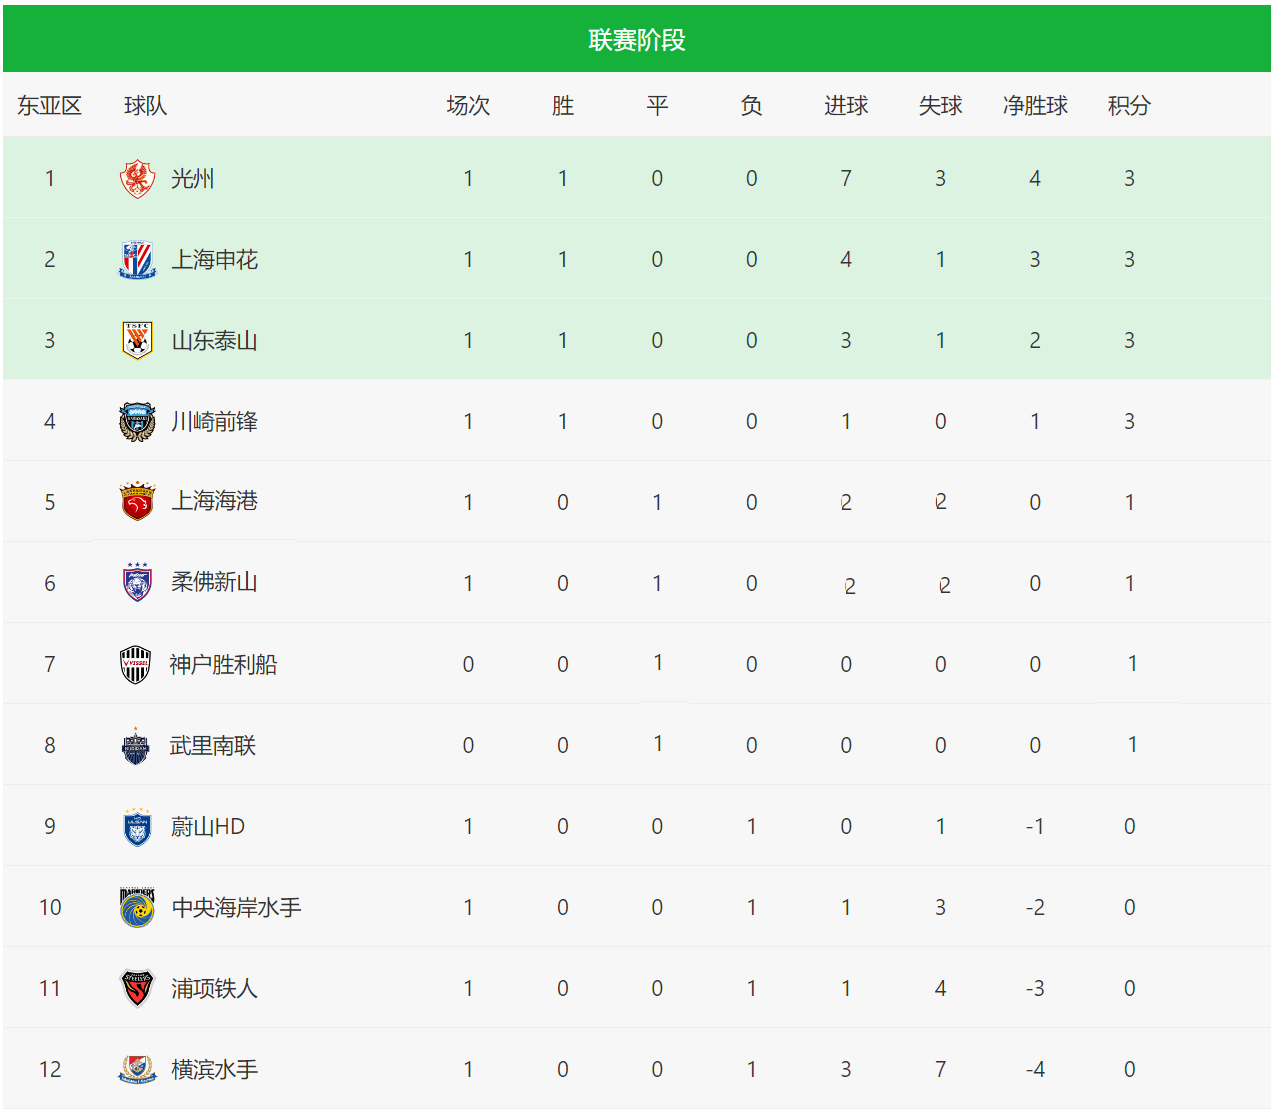Image resolution: width=1276 pixels, height=1114 pixels.
Task: Click the 光州 team crest icon
Action: pos(137,179)
